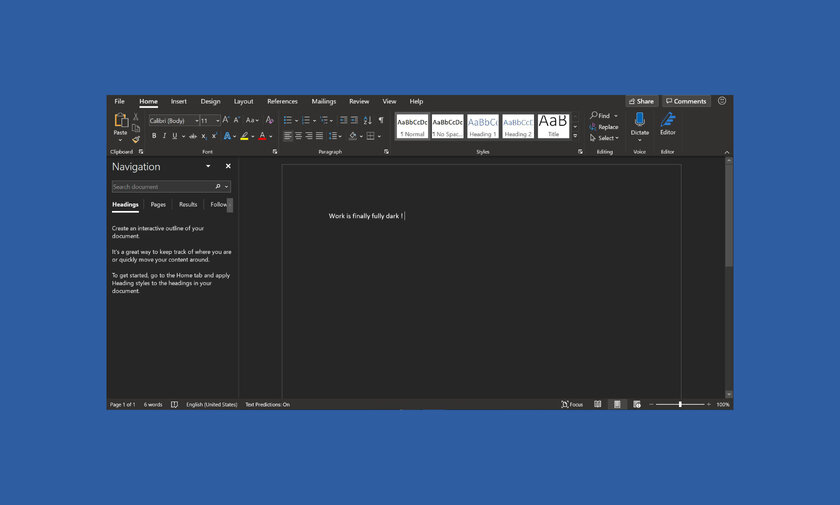Close the Navigation pane
The width and height of the screenshot is (840, 505).
[x=228, y=166]
